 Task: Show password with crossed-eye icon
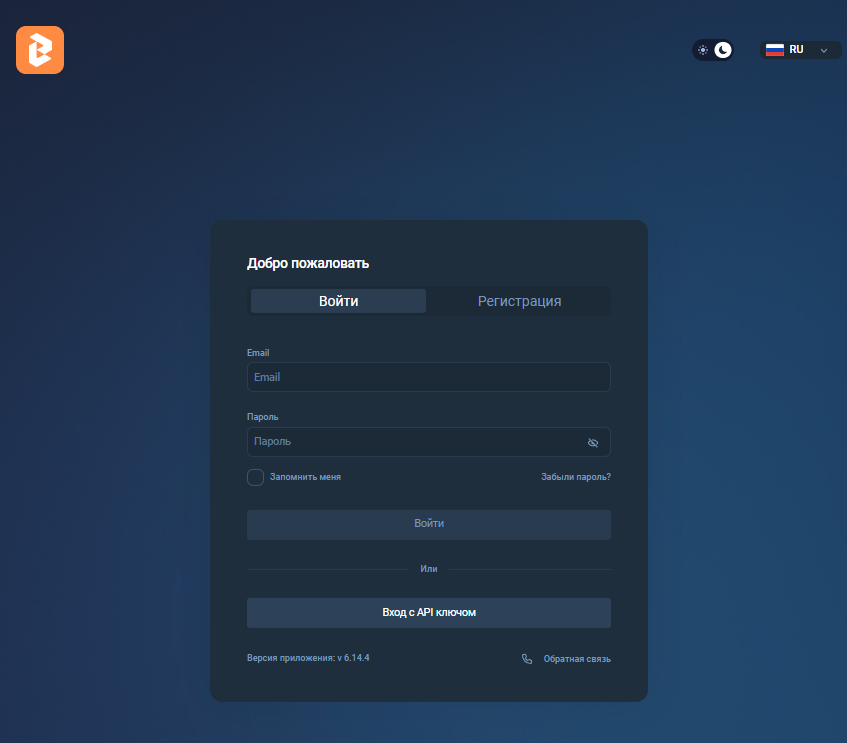(x=593, y=443)
